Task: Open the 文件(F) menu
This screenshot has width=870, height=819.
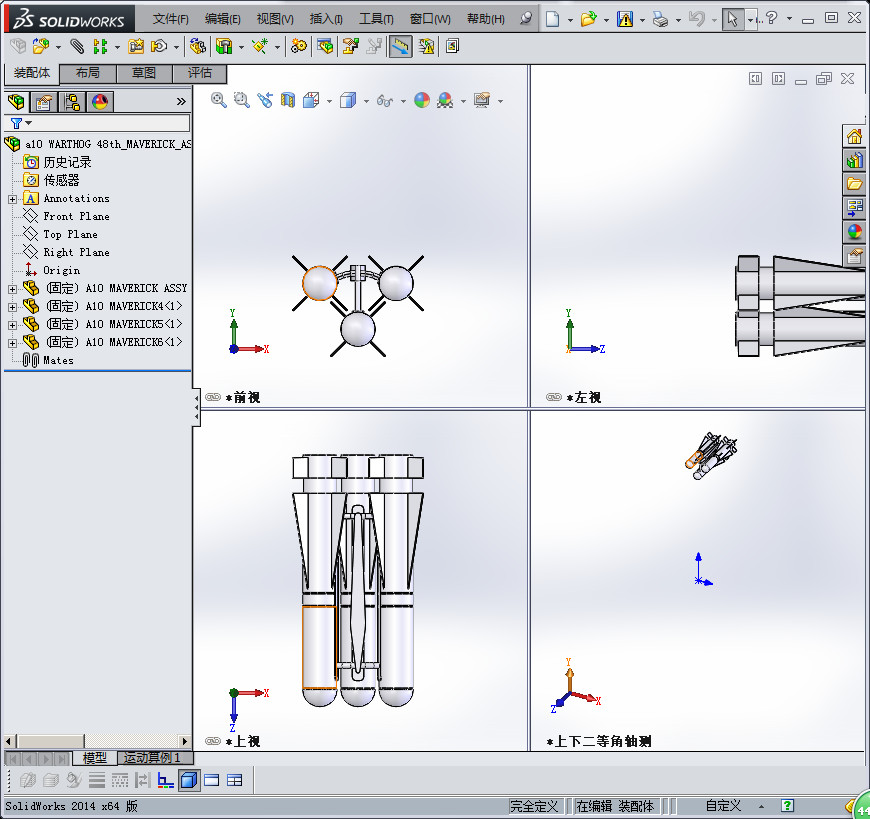Action: [x=170, y=19]
